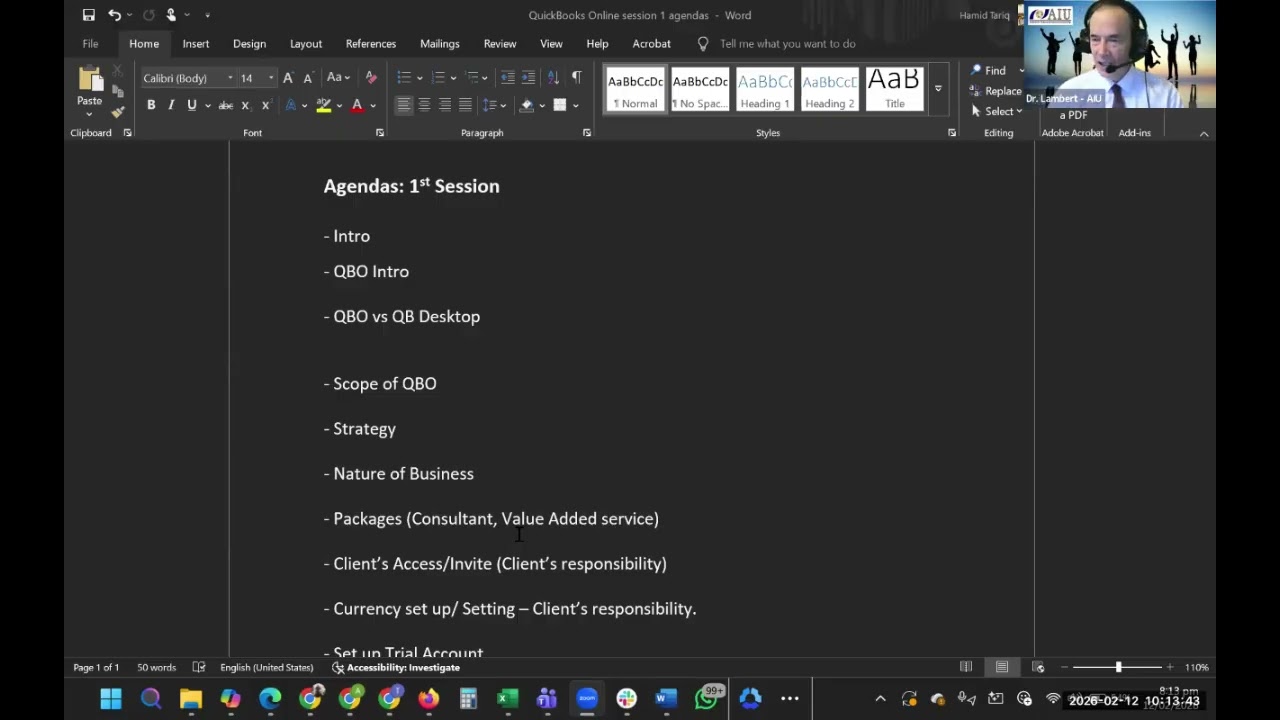
Task: Increase indent of the paragraph
Action: tap(528, 78)
